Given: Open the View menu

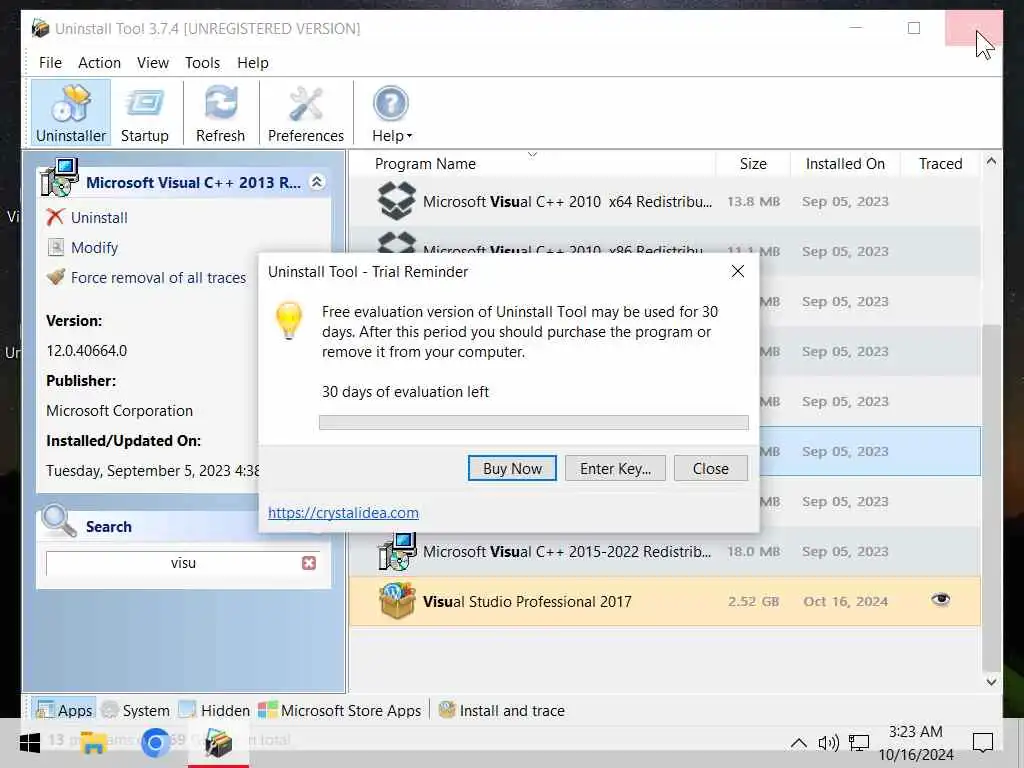Looking at the screenshot, I should (153, 63).
